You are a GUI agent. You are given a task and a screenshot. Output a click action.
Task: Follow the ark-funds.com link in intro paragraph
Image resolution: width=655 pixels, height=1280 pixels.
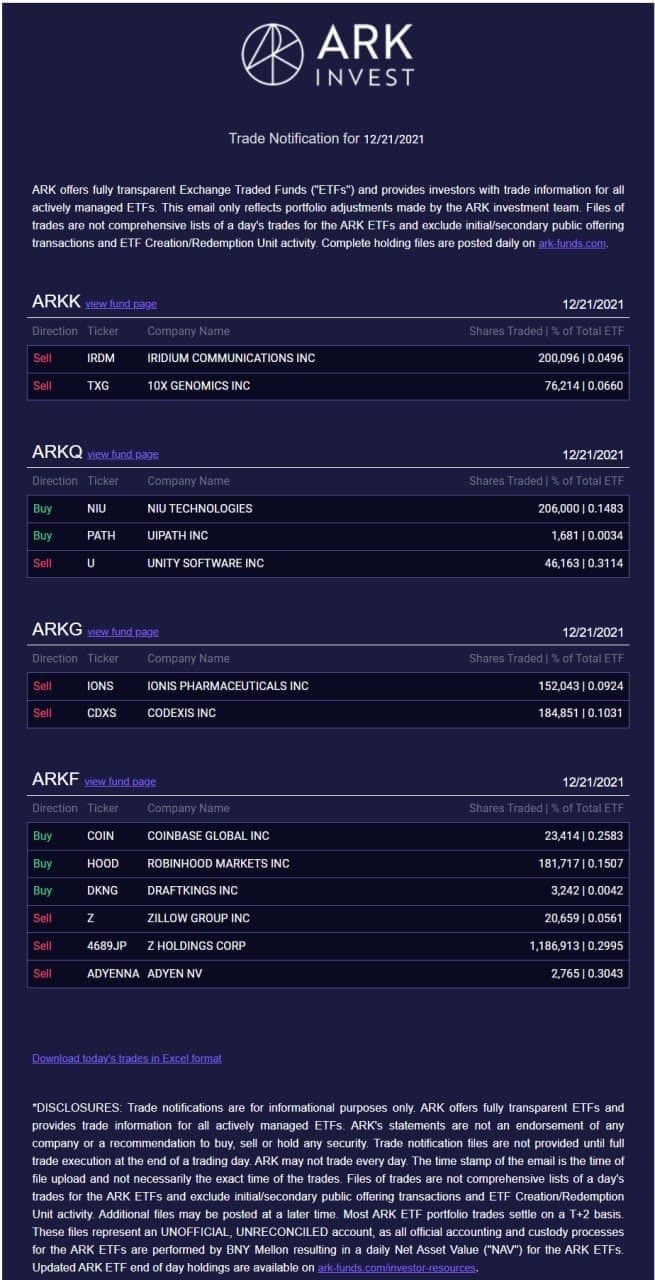(572, 243)
